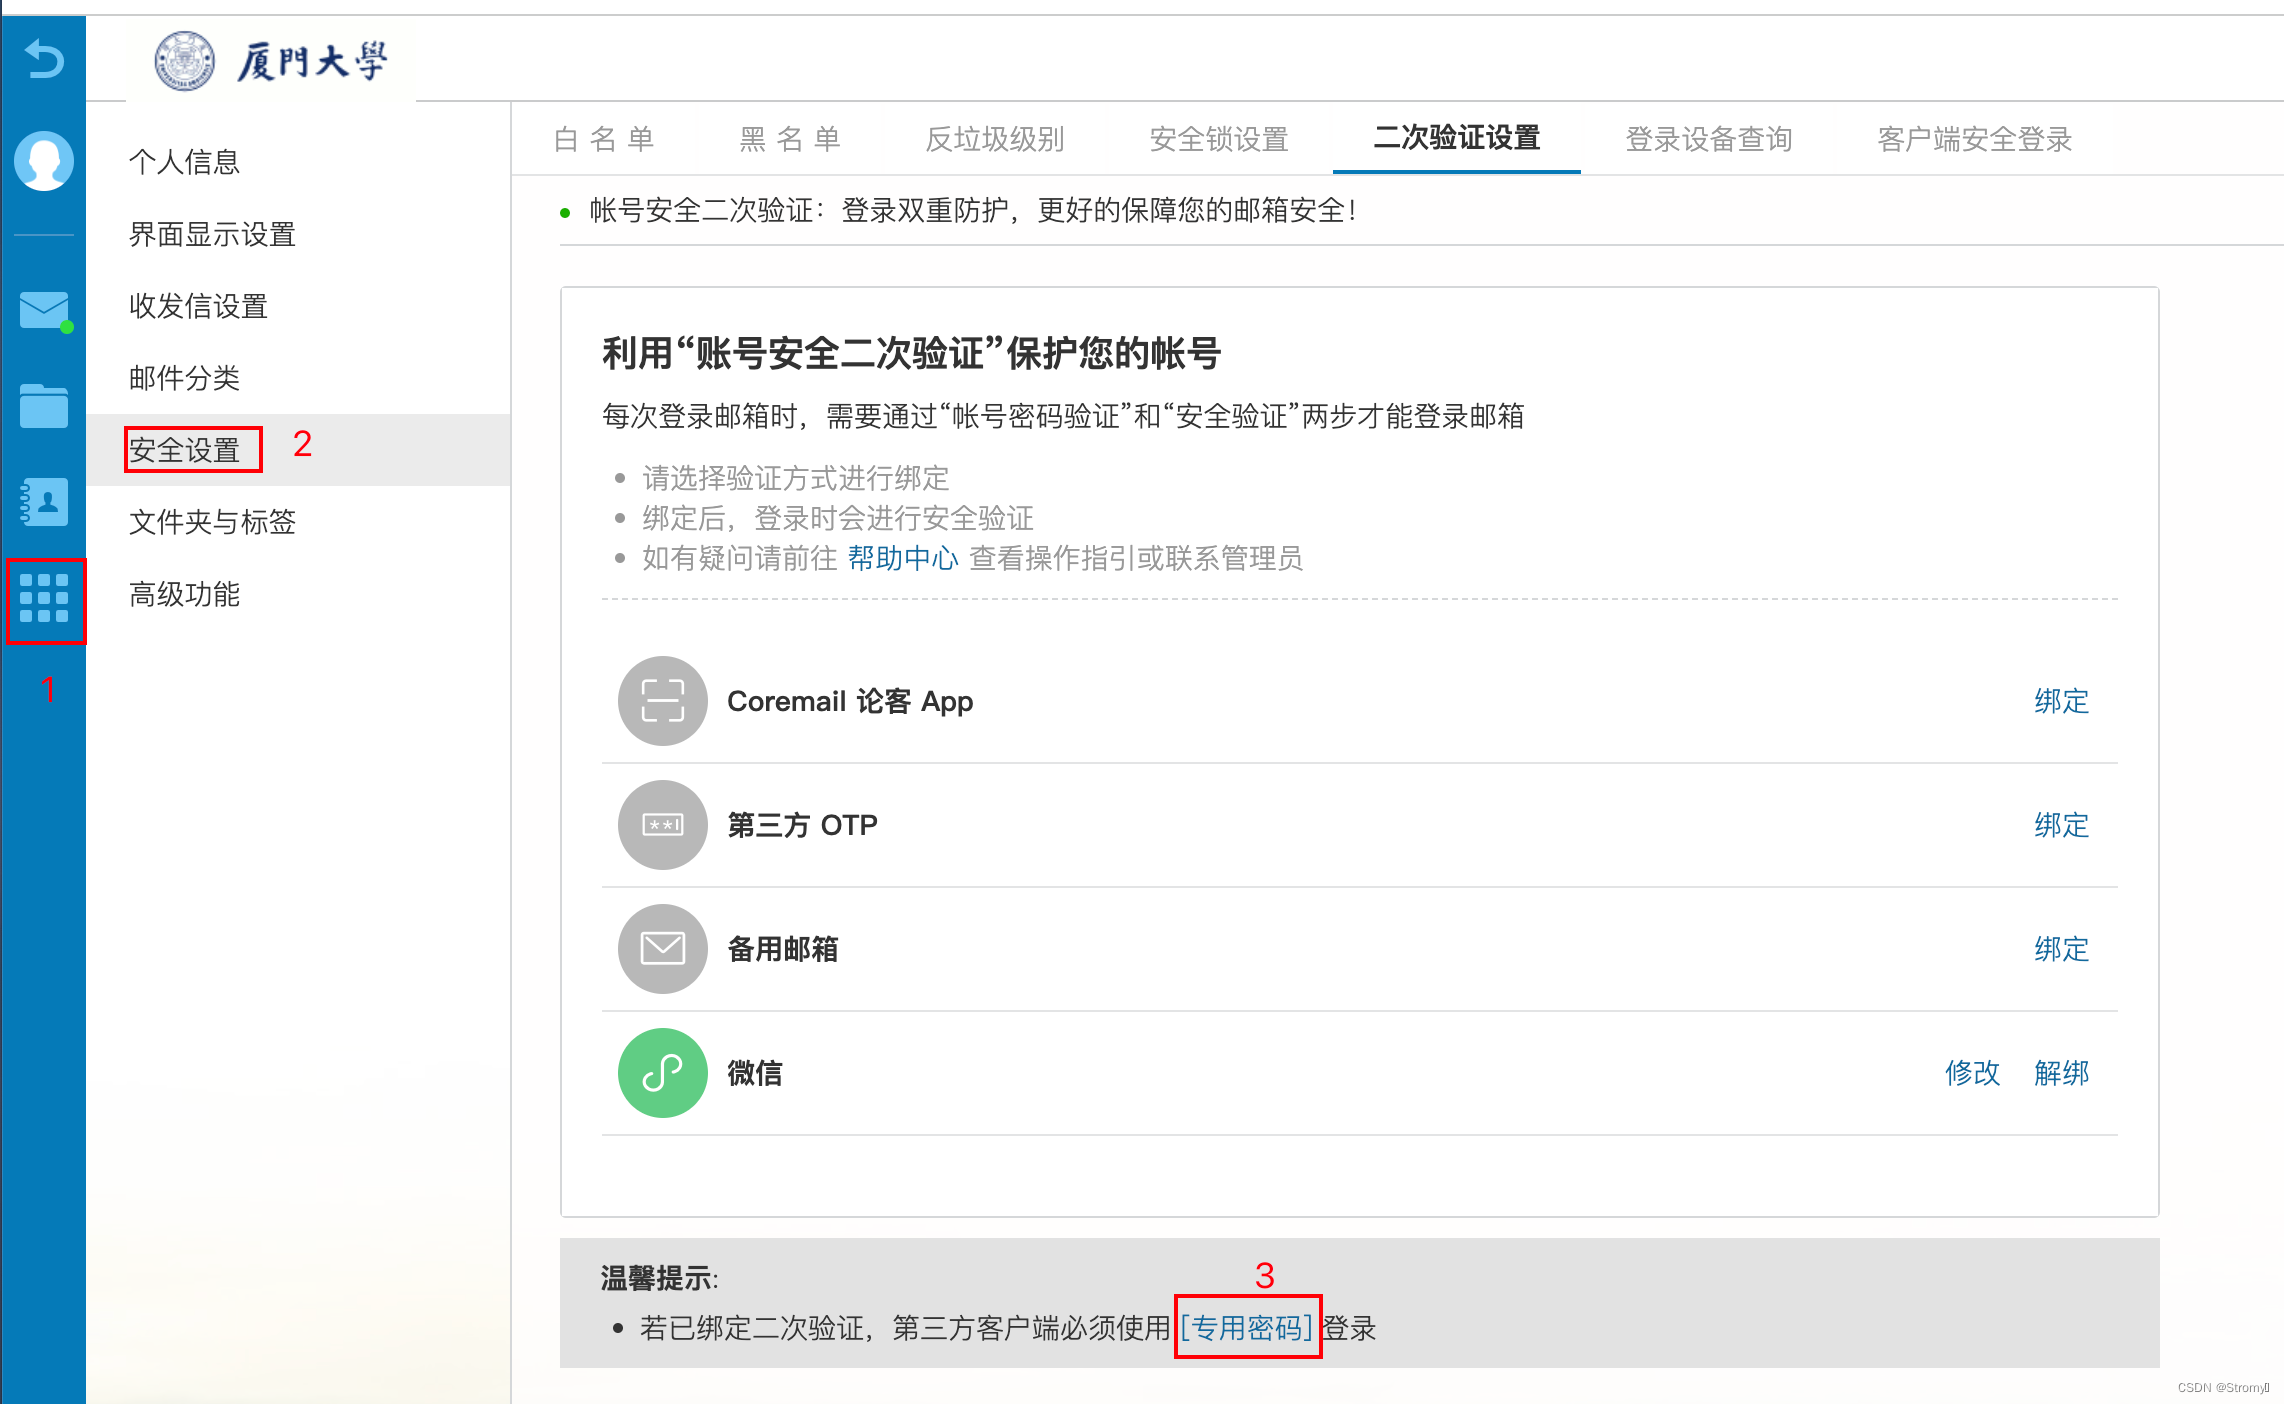The width and height of the screenshot is (2284, 1404).
Task: Open the 安全锁设置 tab
Action: click(x=1218, y=139)
